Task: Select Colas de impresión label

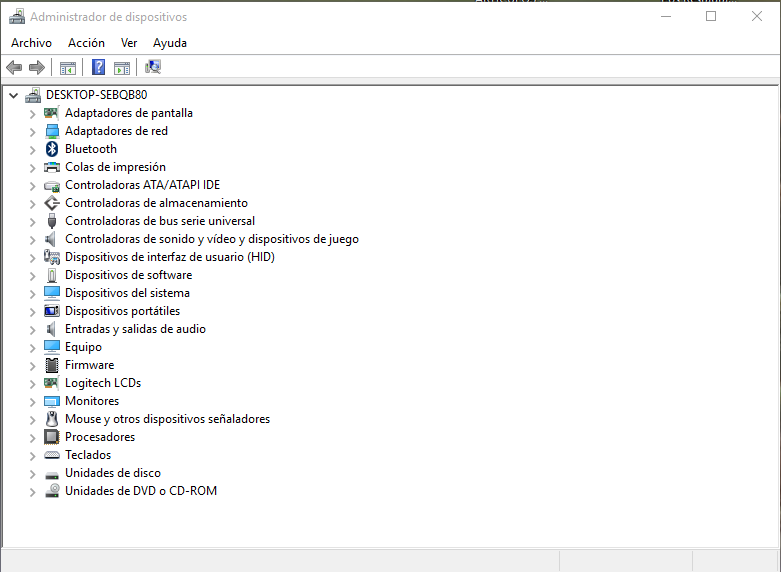Action: pos(116,167)
